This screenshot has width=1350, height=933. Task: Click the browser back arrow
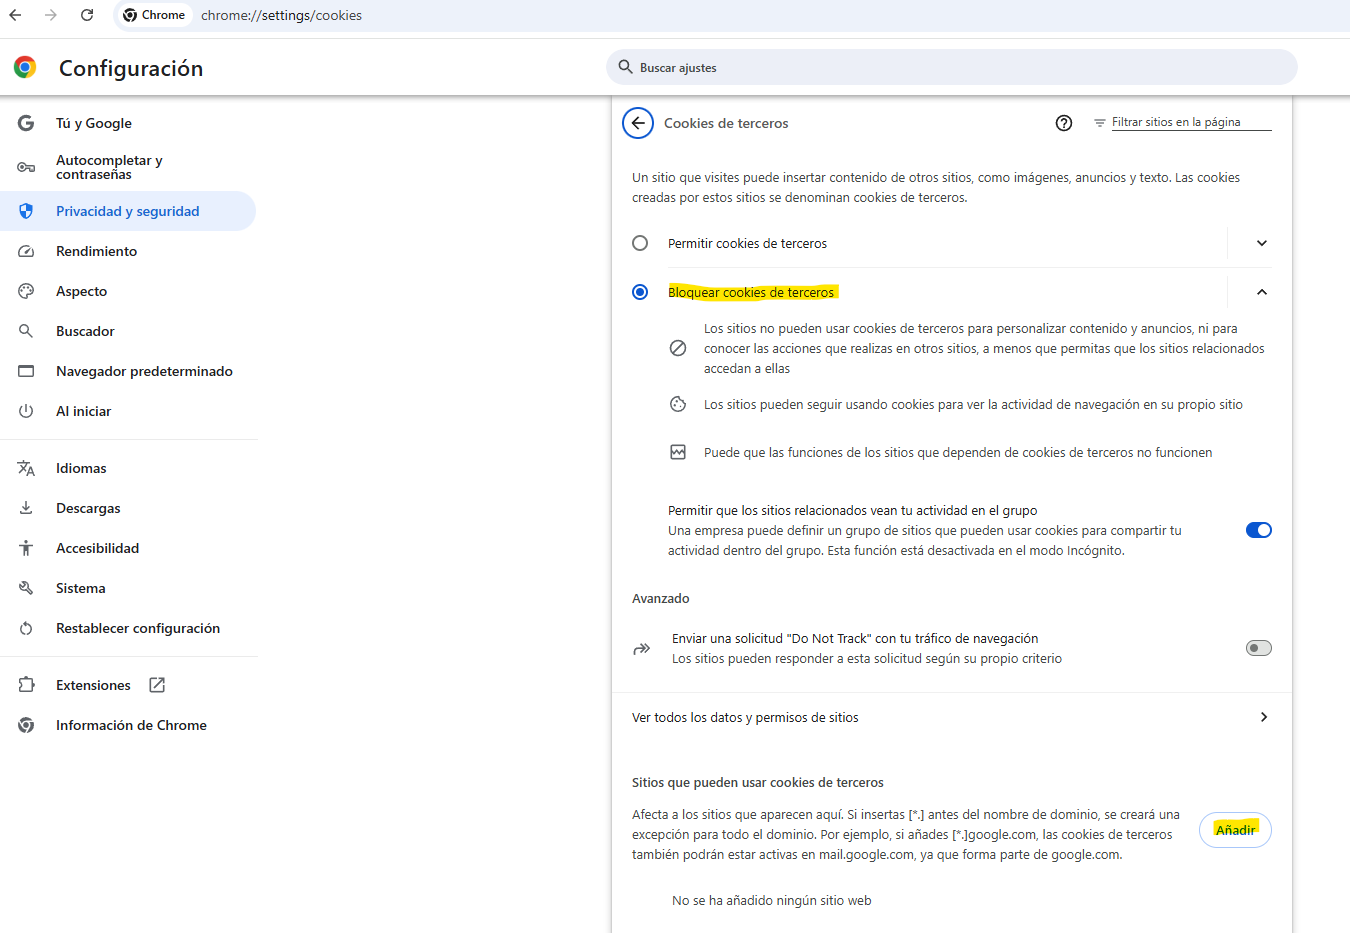tap(15, 15)
